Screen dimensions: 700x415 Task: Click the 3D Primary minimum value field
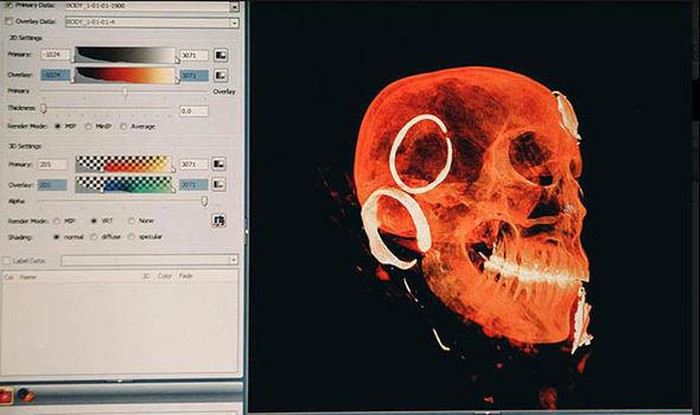point(53,164)
